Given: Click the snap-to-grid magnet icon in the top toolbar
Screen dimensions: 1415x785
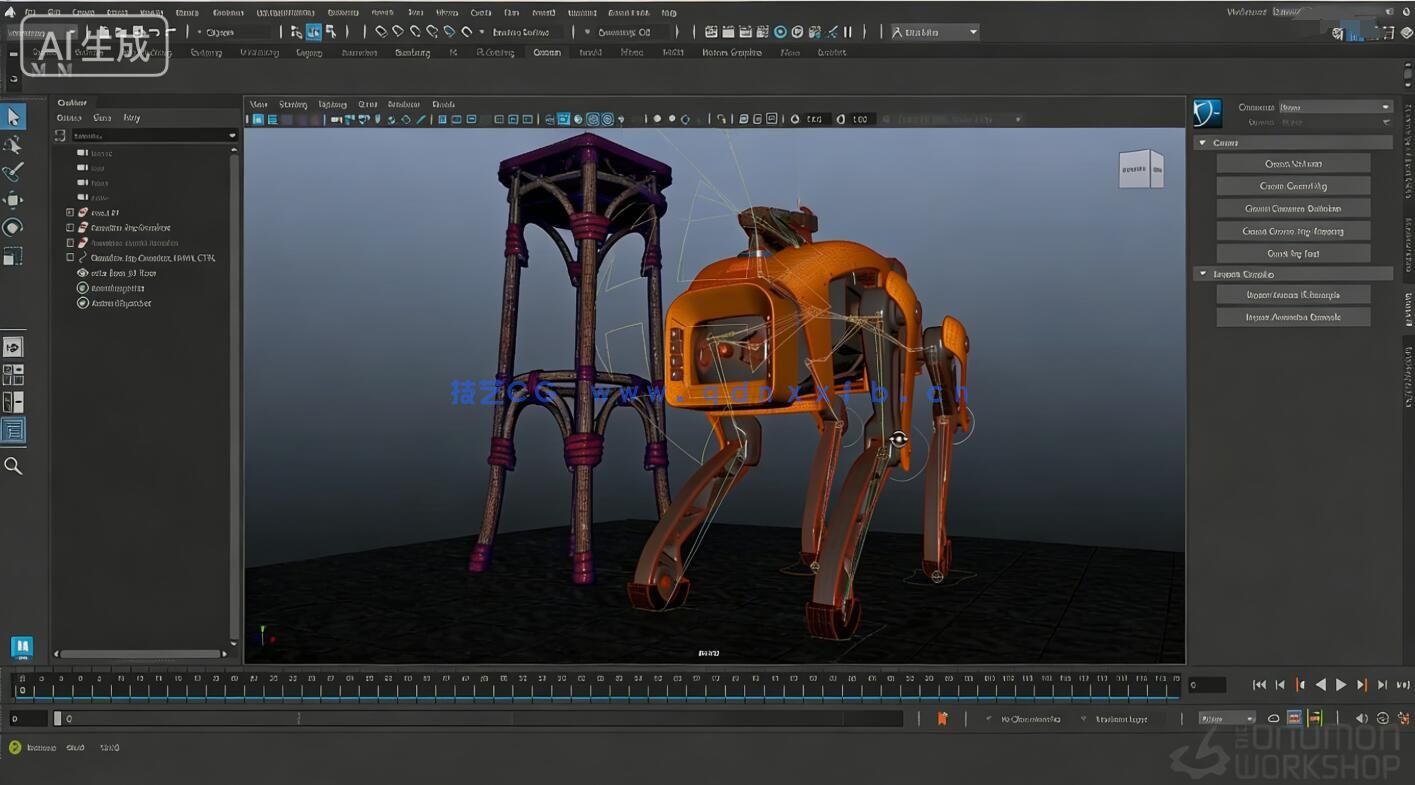Looking at the screenshot, I should [380, 31].
